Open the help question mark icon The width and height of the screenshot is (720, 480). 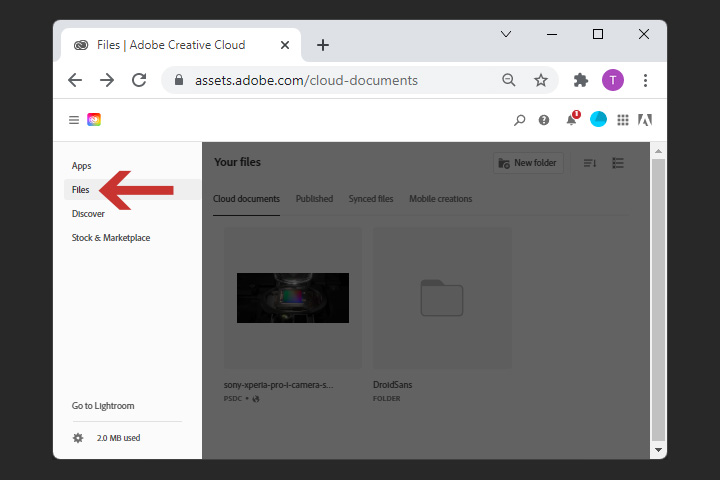click(x=544, y=120)
